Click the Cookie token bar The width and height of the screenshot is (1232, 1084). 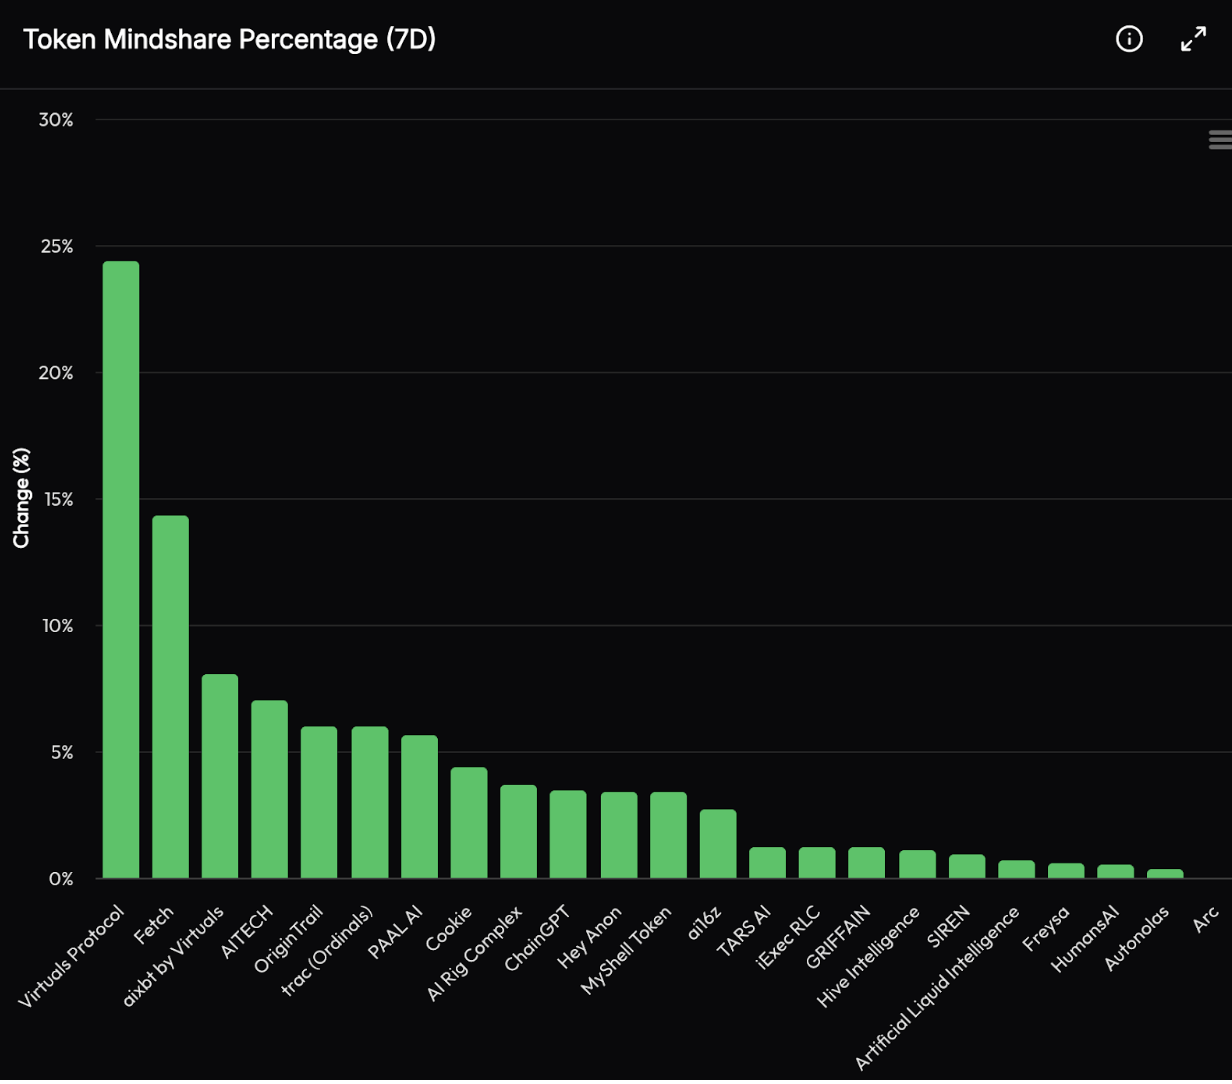click(x=469, y=823)
